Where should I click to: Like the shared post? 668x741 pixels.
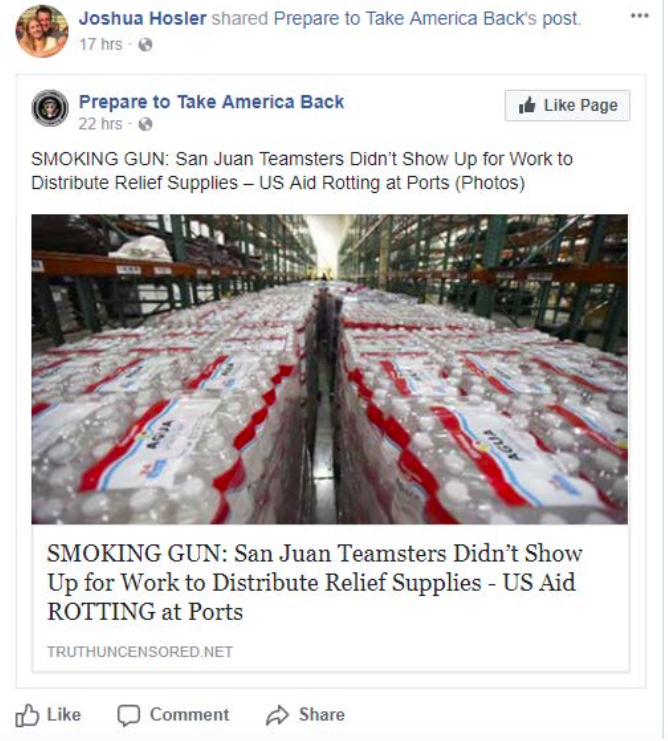coord(48,715)
